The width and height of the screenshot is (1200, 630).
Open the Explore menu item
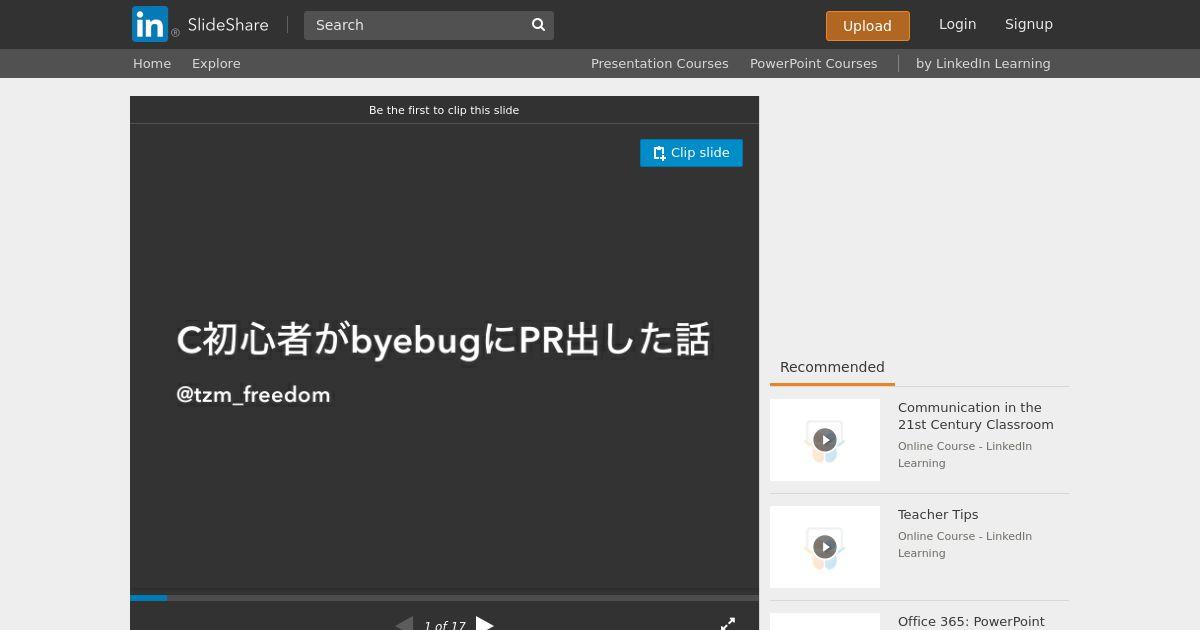pyautogui.click(x=216, y=63)
